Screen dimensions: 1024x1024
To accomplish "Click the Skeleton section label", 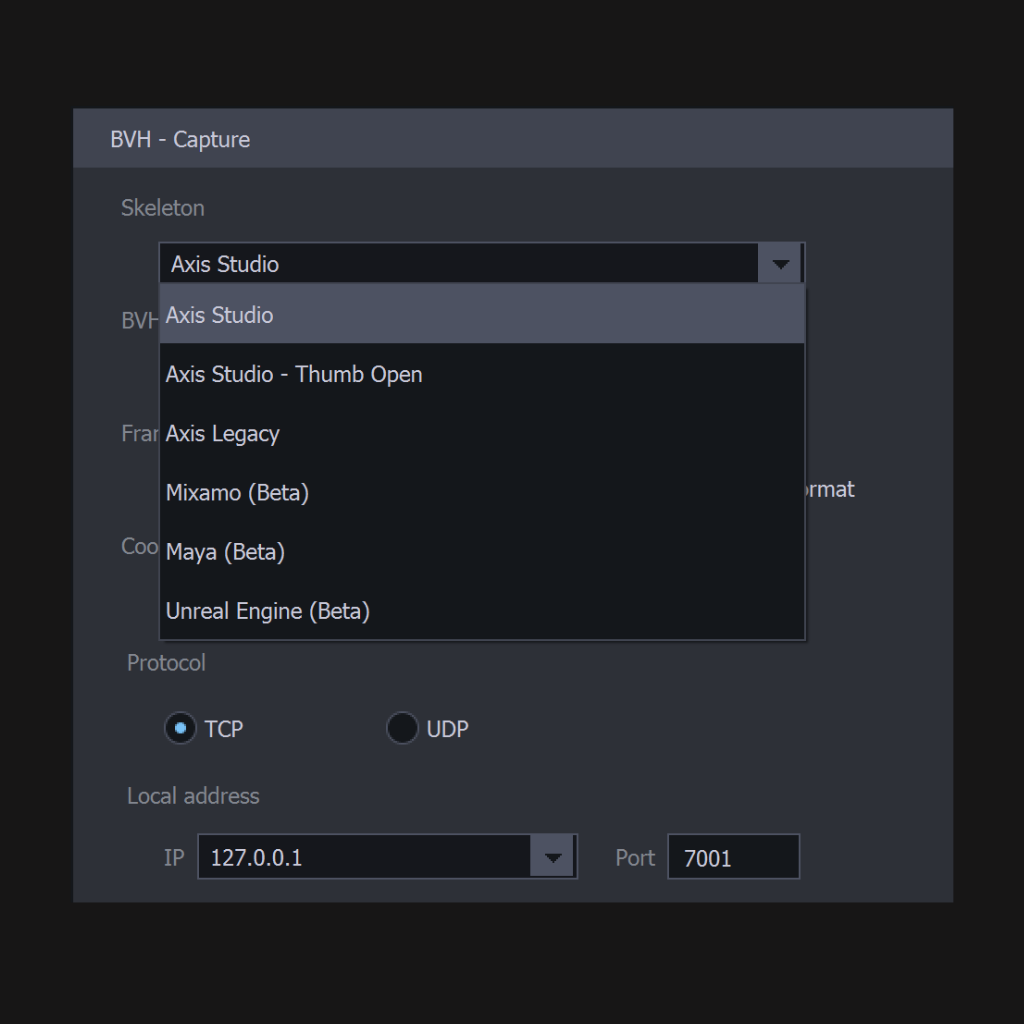I will click(163, 208).
